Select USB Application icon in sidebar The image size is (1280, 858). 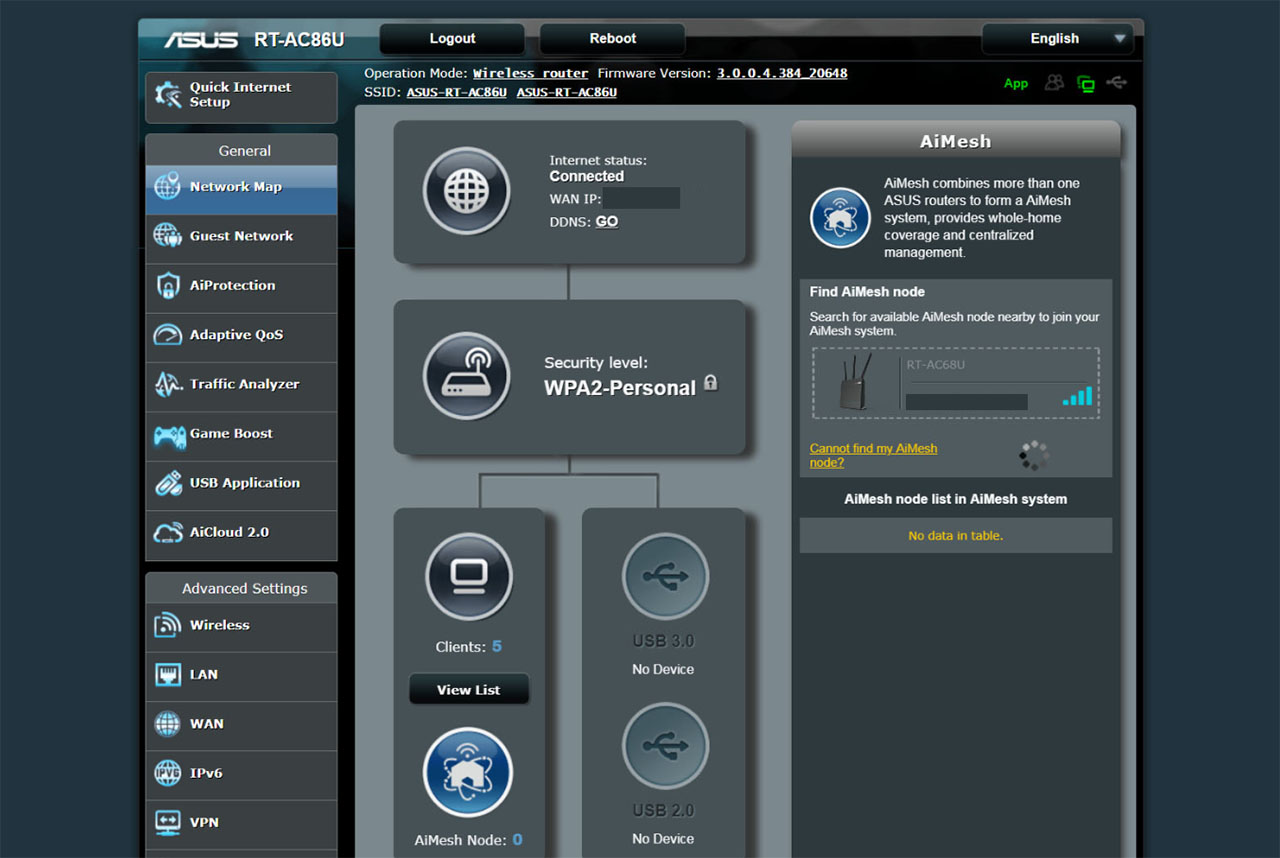click(168, 483)
